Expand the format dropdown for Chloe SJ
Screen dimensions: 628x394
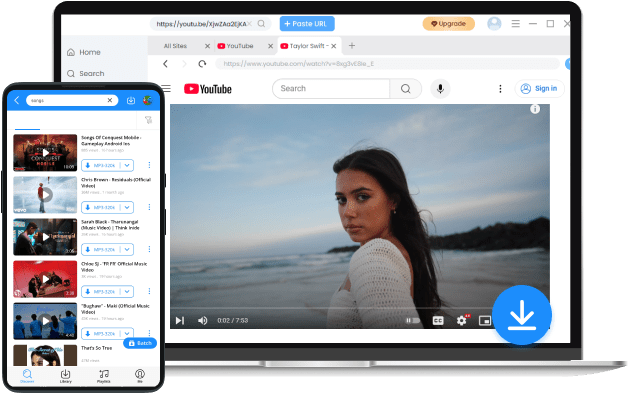[x=127, y=291]
